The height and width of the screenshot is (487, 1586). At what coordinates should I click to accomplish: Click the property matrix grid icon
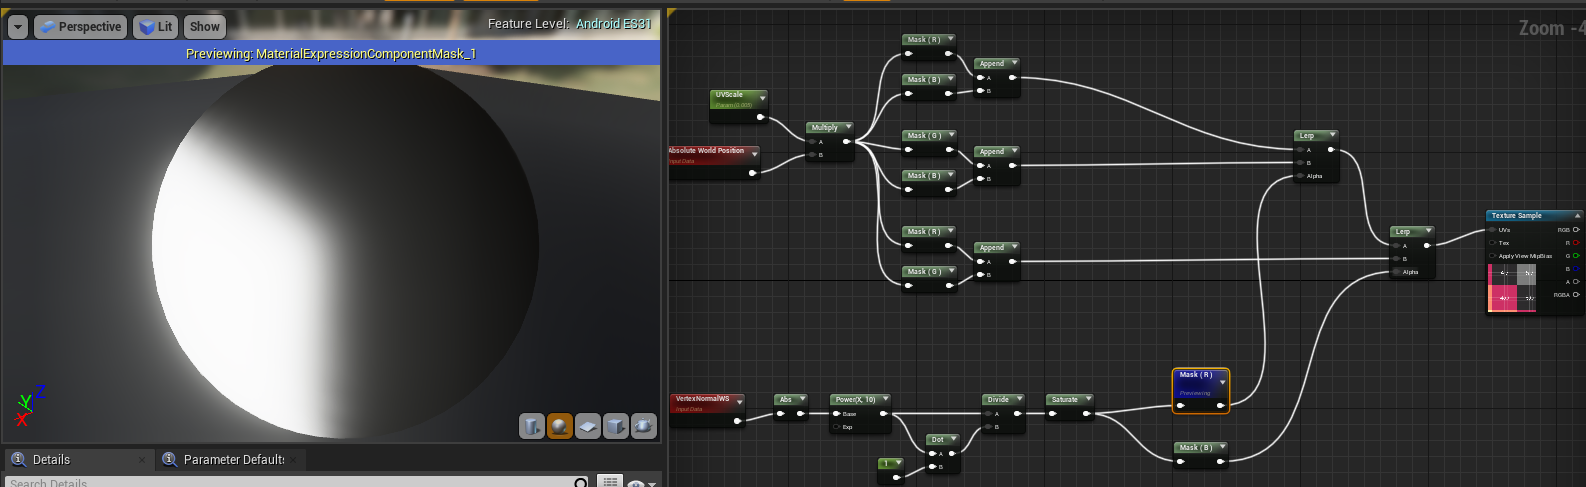(610, 482)
